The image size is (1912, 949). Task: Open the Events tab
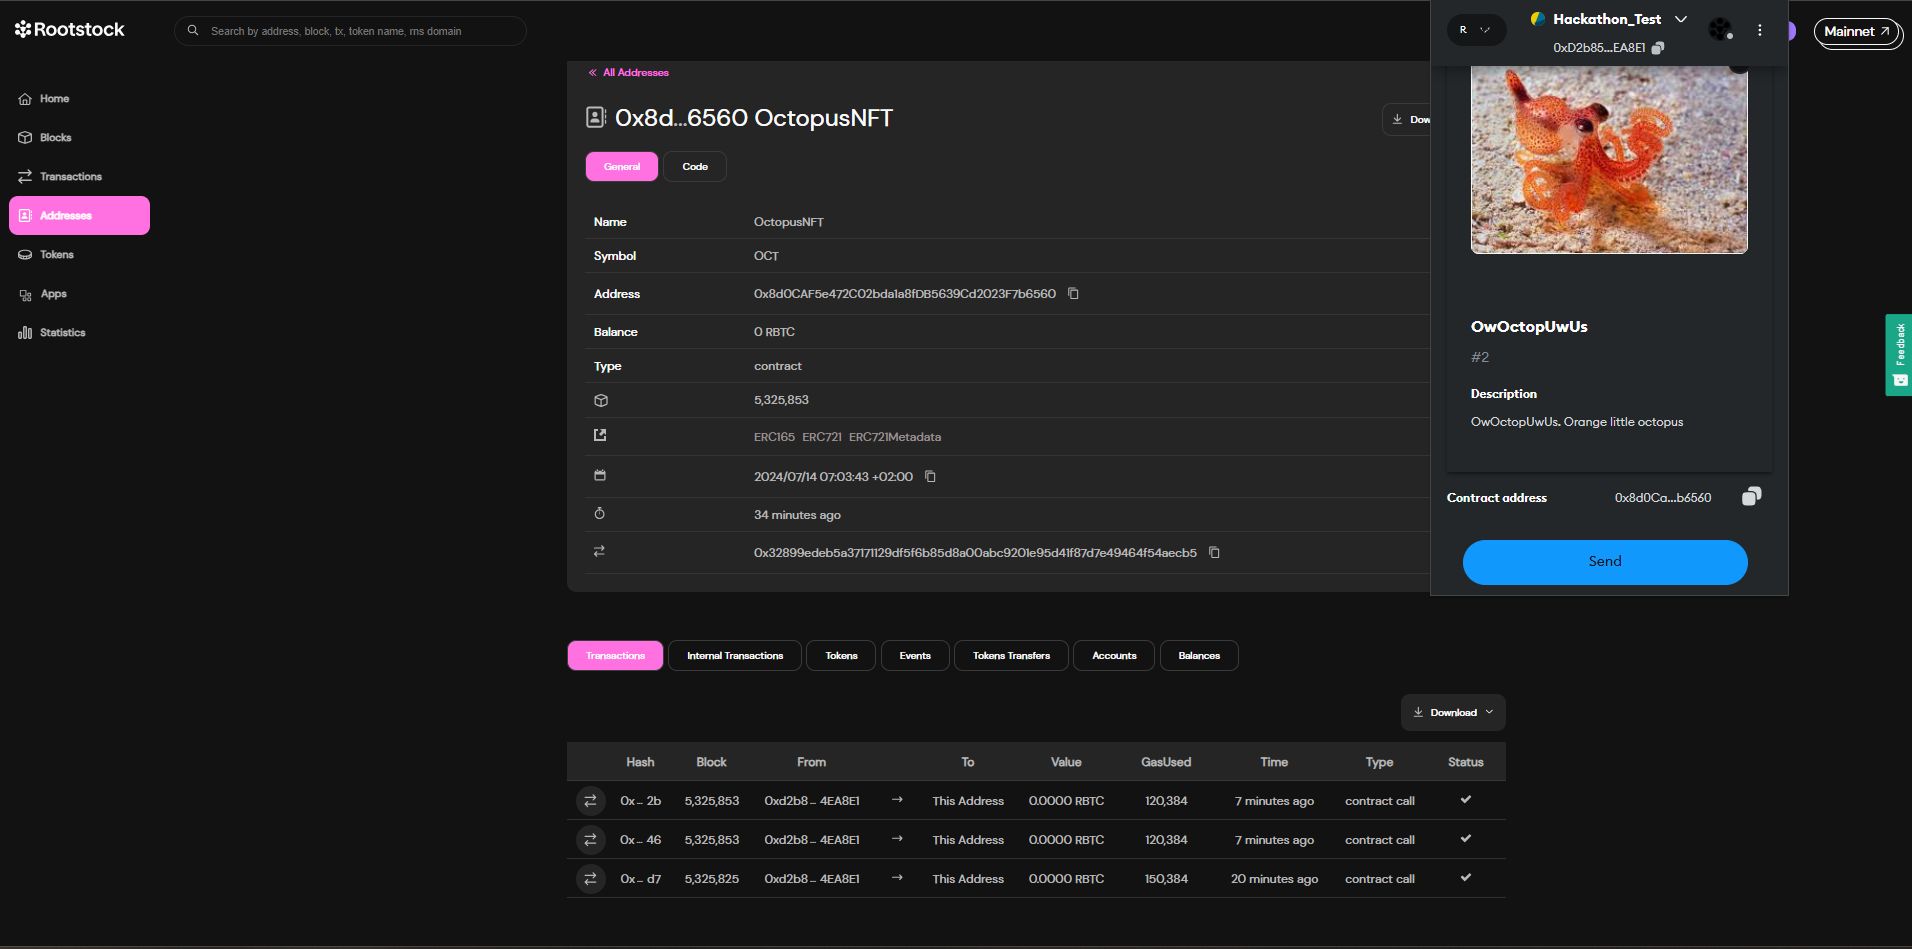915,656
